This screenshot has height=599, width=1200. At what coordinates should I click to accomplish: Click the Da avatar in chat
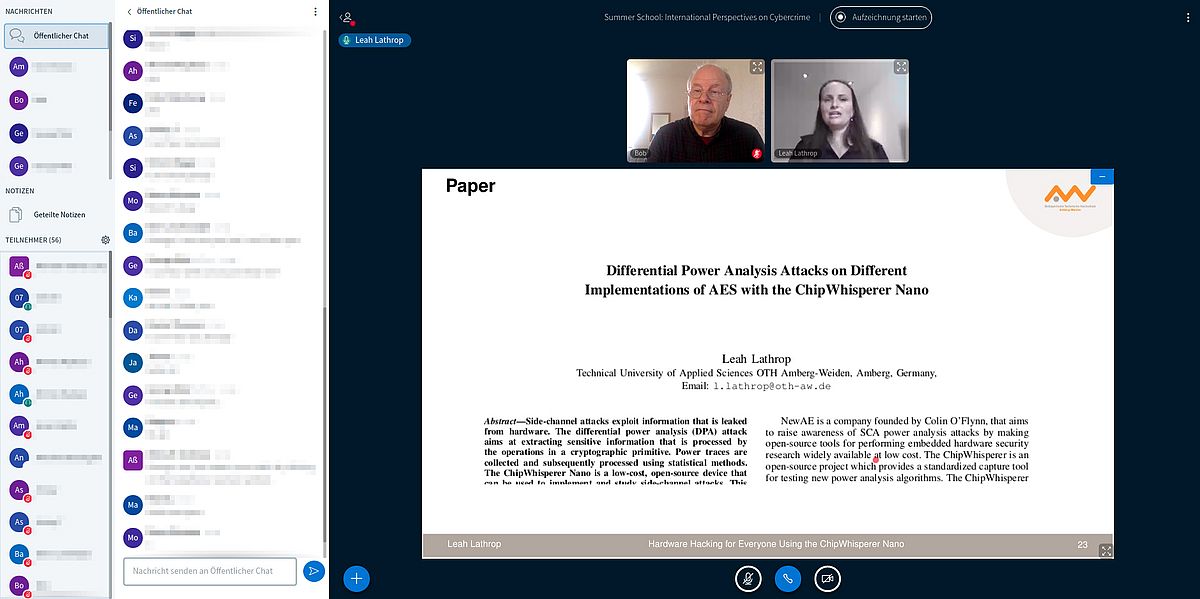[132, 329]
